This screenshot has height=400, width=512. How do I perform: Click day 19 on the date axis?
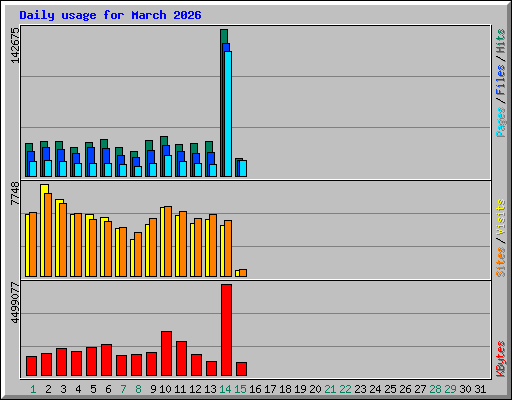point(300,389)
